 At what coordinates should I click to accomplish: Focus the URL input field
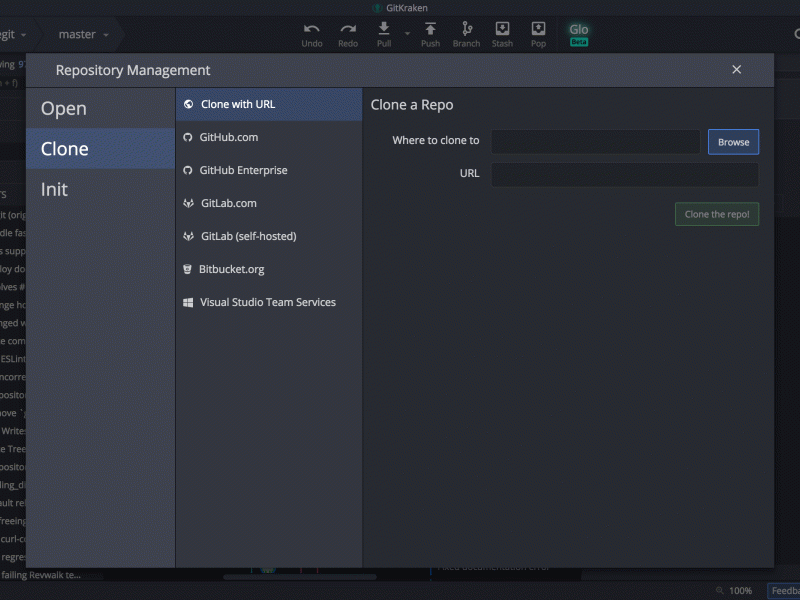(625, 174)
